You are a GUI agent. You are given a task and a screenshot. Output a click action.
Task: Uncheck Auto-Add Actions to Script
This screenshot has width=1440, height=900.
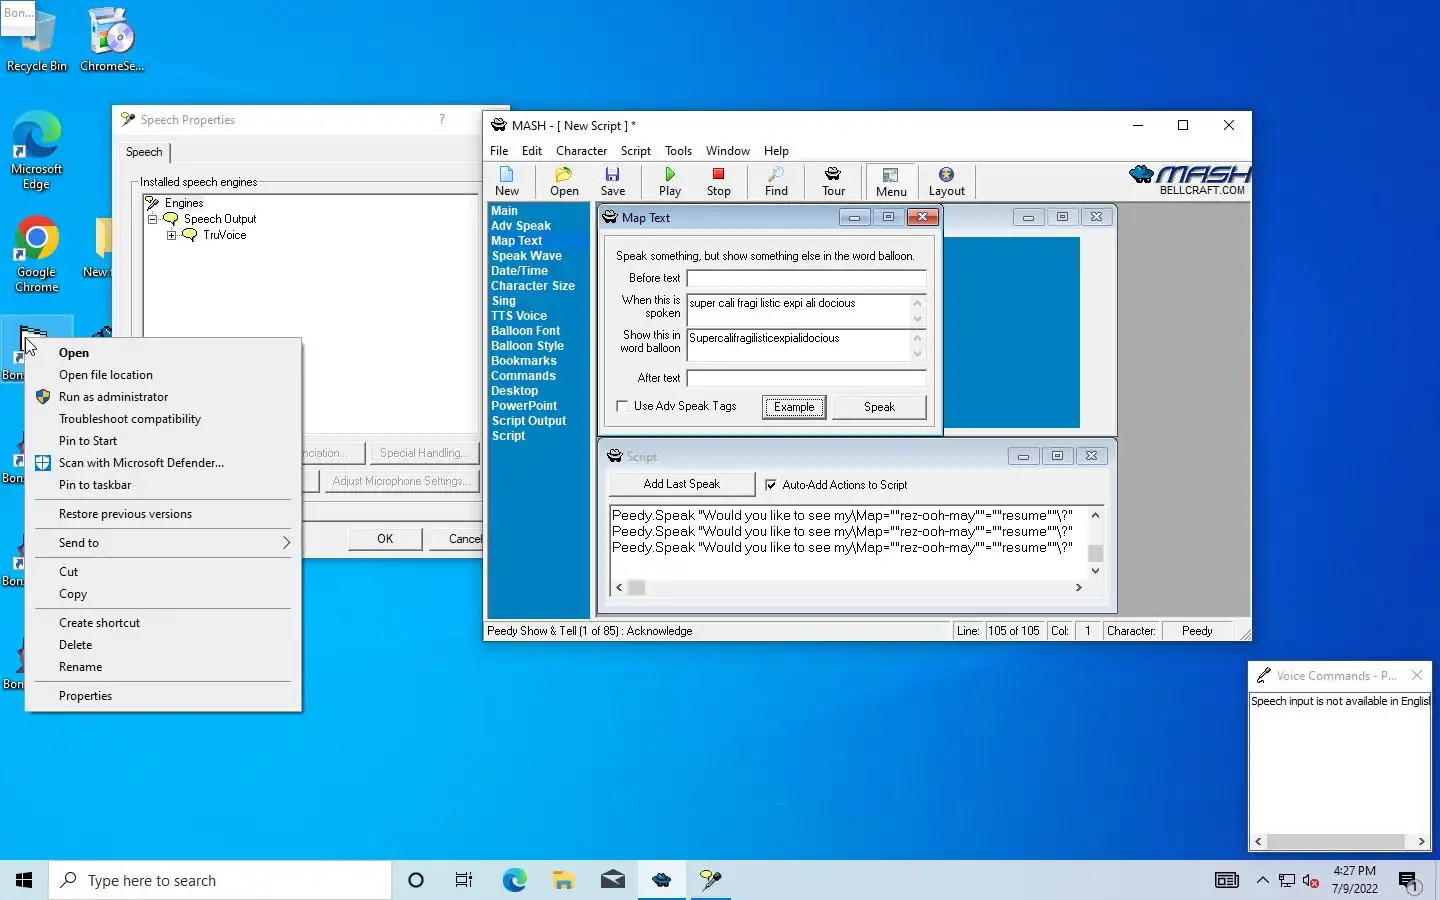(770, 485)
